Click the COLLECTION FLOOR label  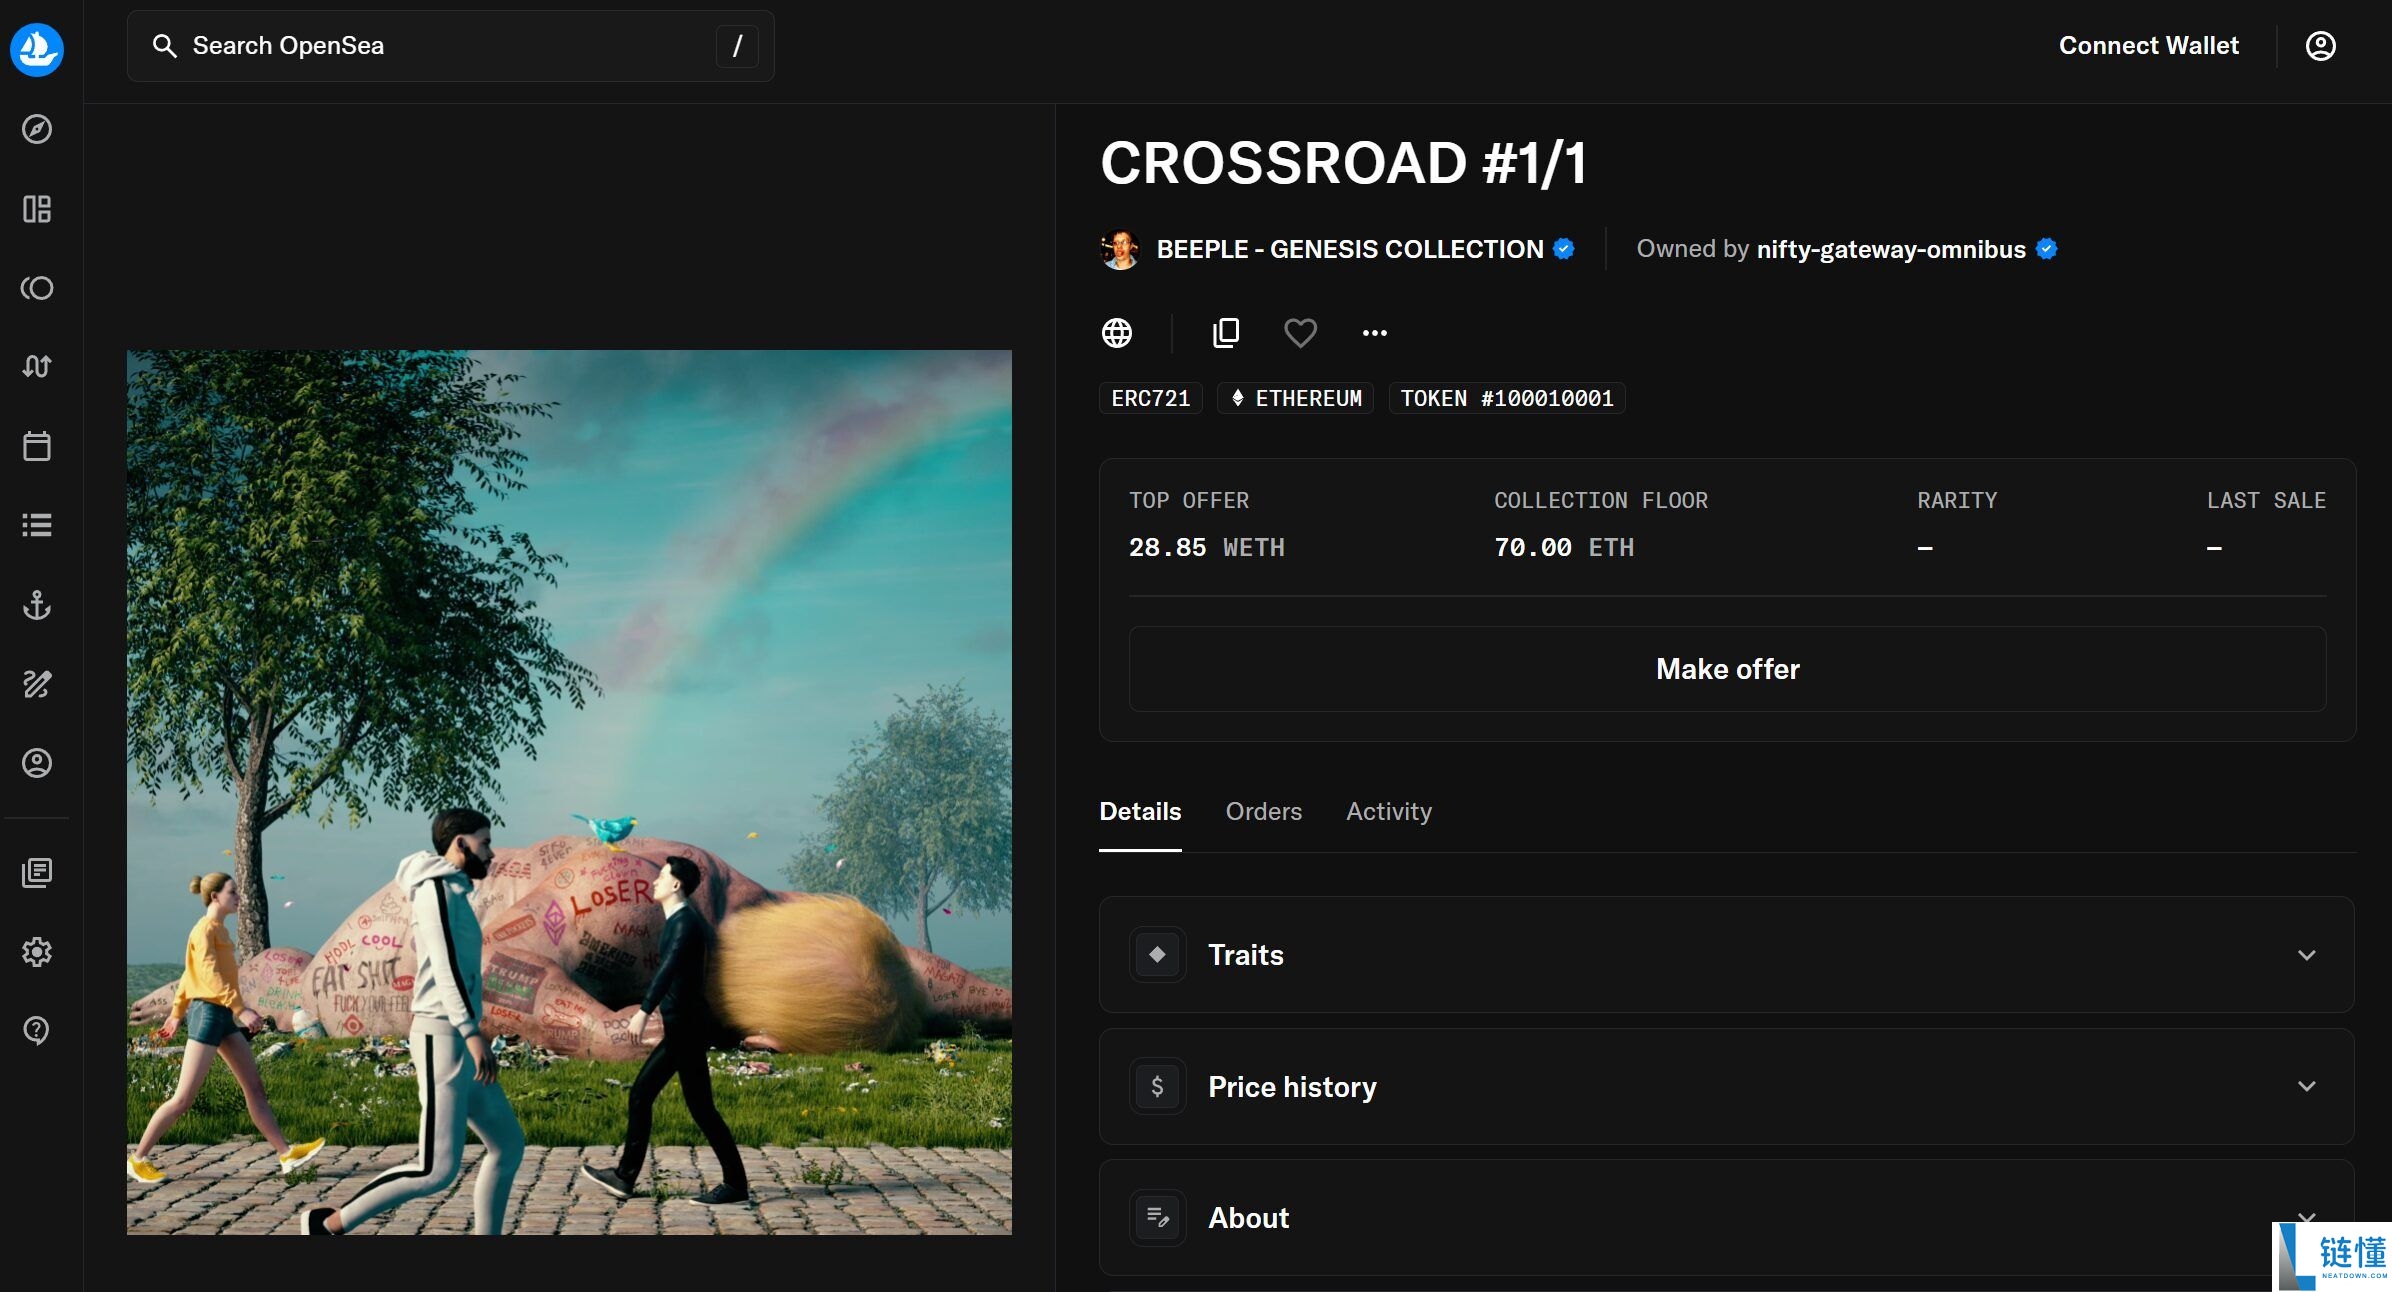click(1601, 500)
